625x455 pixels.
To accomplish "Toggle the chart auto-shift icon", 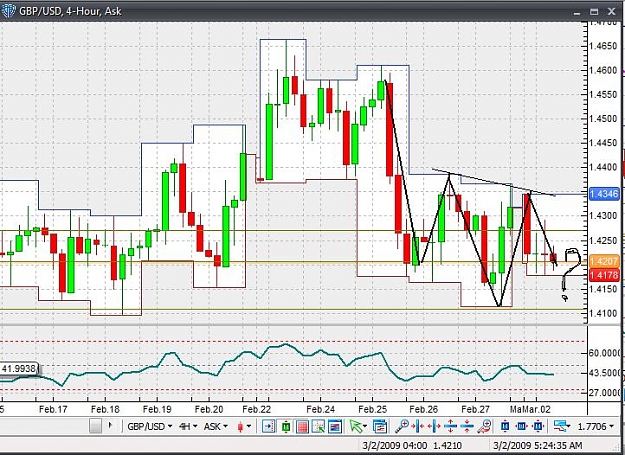I will [269, 427].
